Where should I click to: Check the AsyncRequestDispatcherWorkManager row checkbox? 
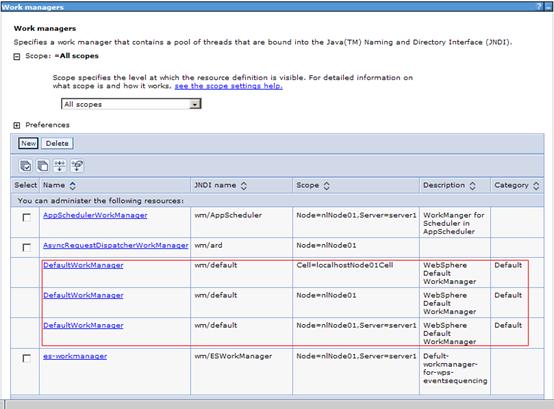pyautogui.click(x=26, y=247)
